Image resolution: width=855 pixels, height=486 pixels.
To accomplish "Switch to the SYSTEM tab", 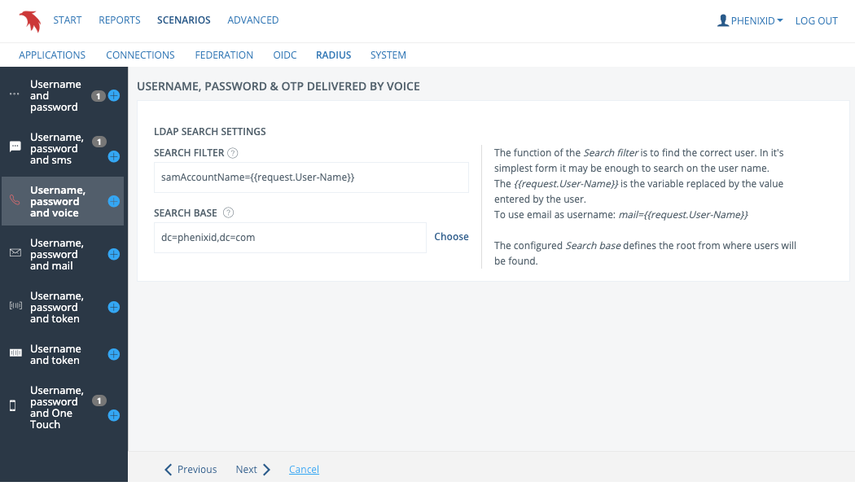I will 388,55.
